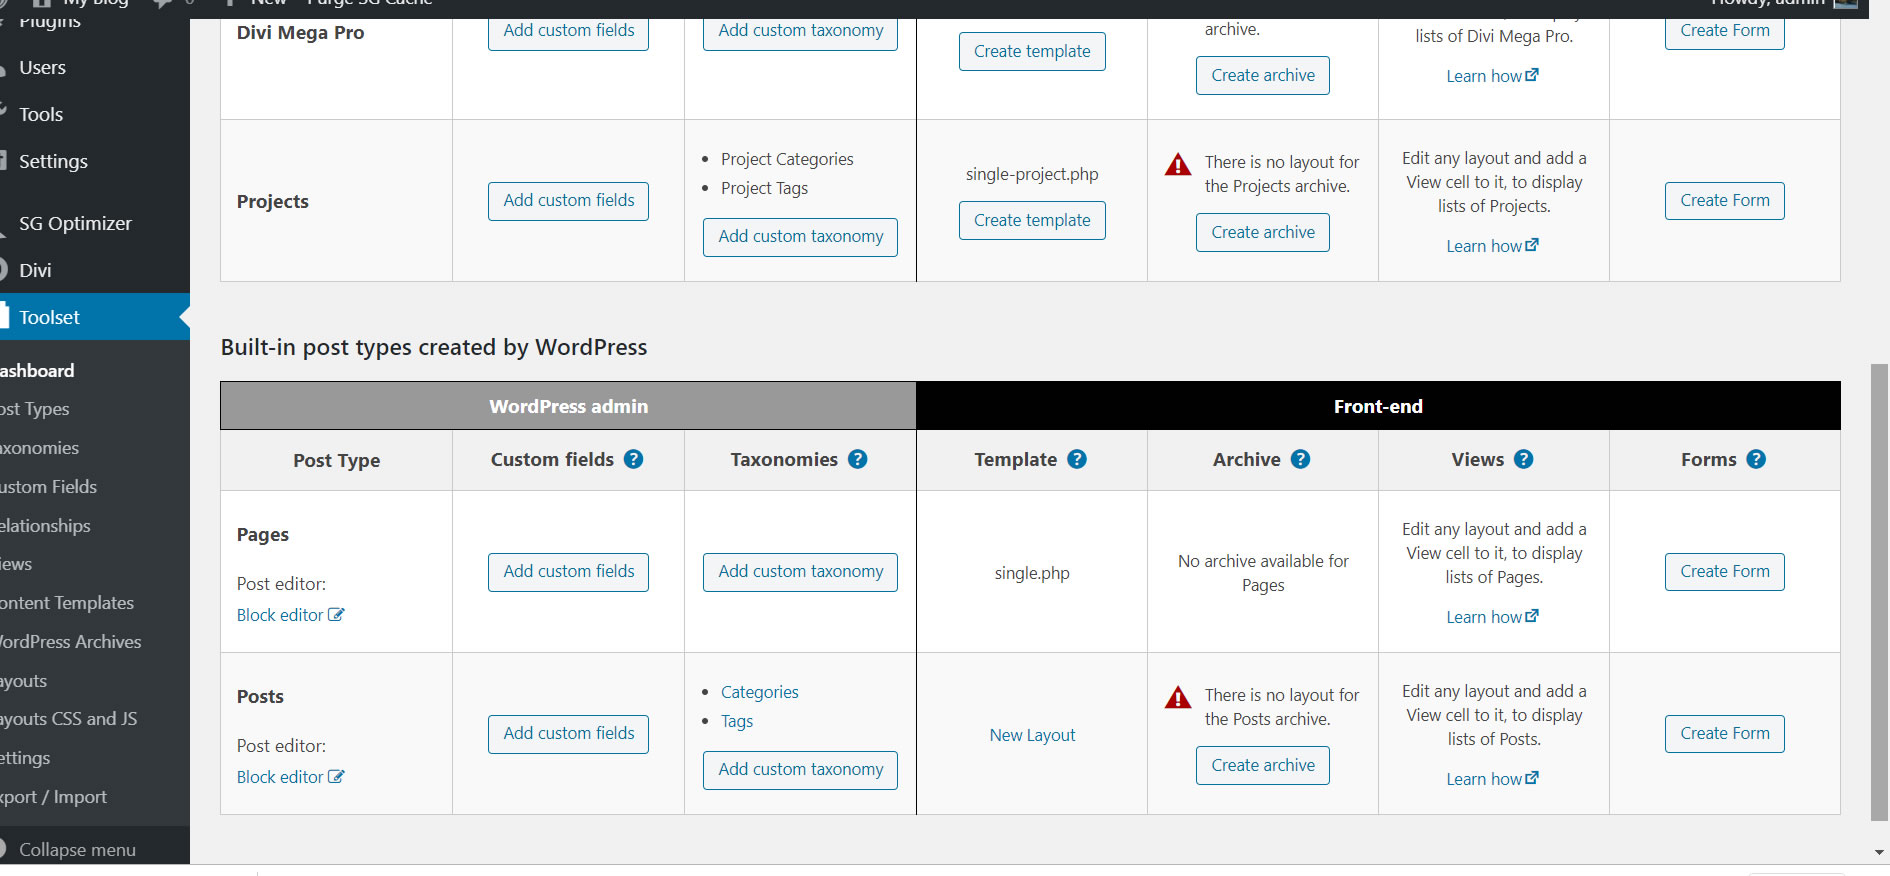Screen dimensions: 1890x876
Task: Open Block editor link for Pages
Action: 290,615
